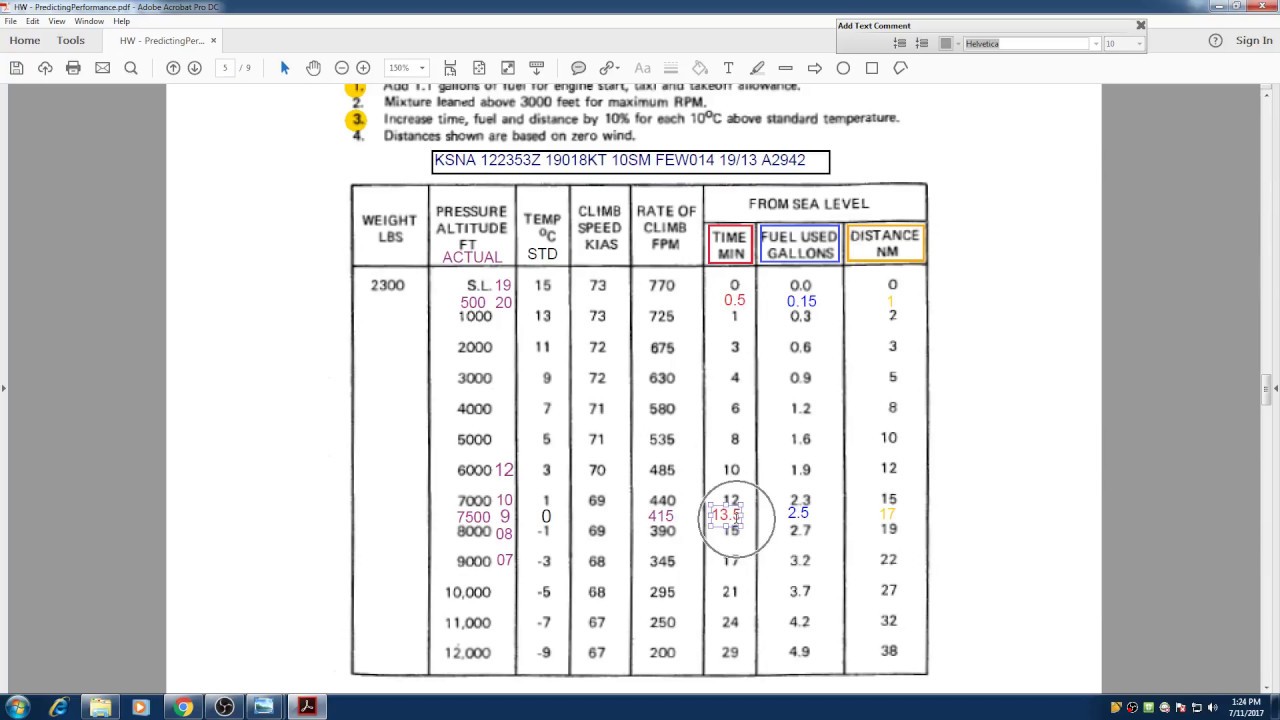Choose the Oval drawing tool
This screenshot has height=720, width=1280.
pos(843,68)
